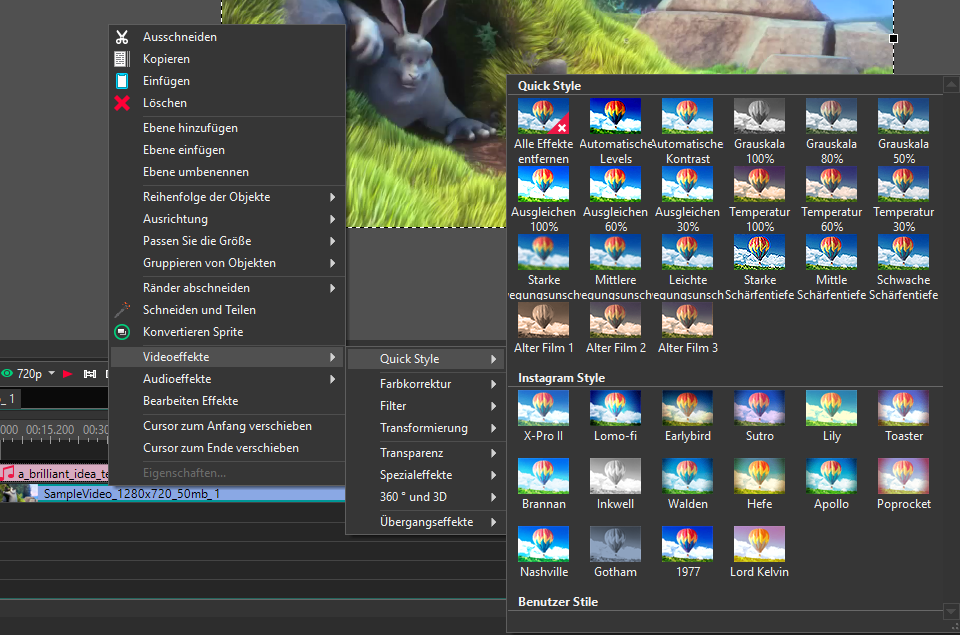Image resolution: width=960 pixels, height=635 pixels.
Task: Select Ebene hinzufügen from context menu
Action: (x=190, y=128)
